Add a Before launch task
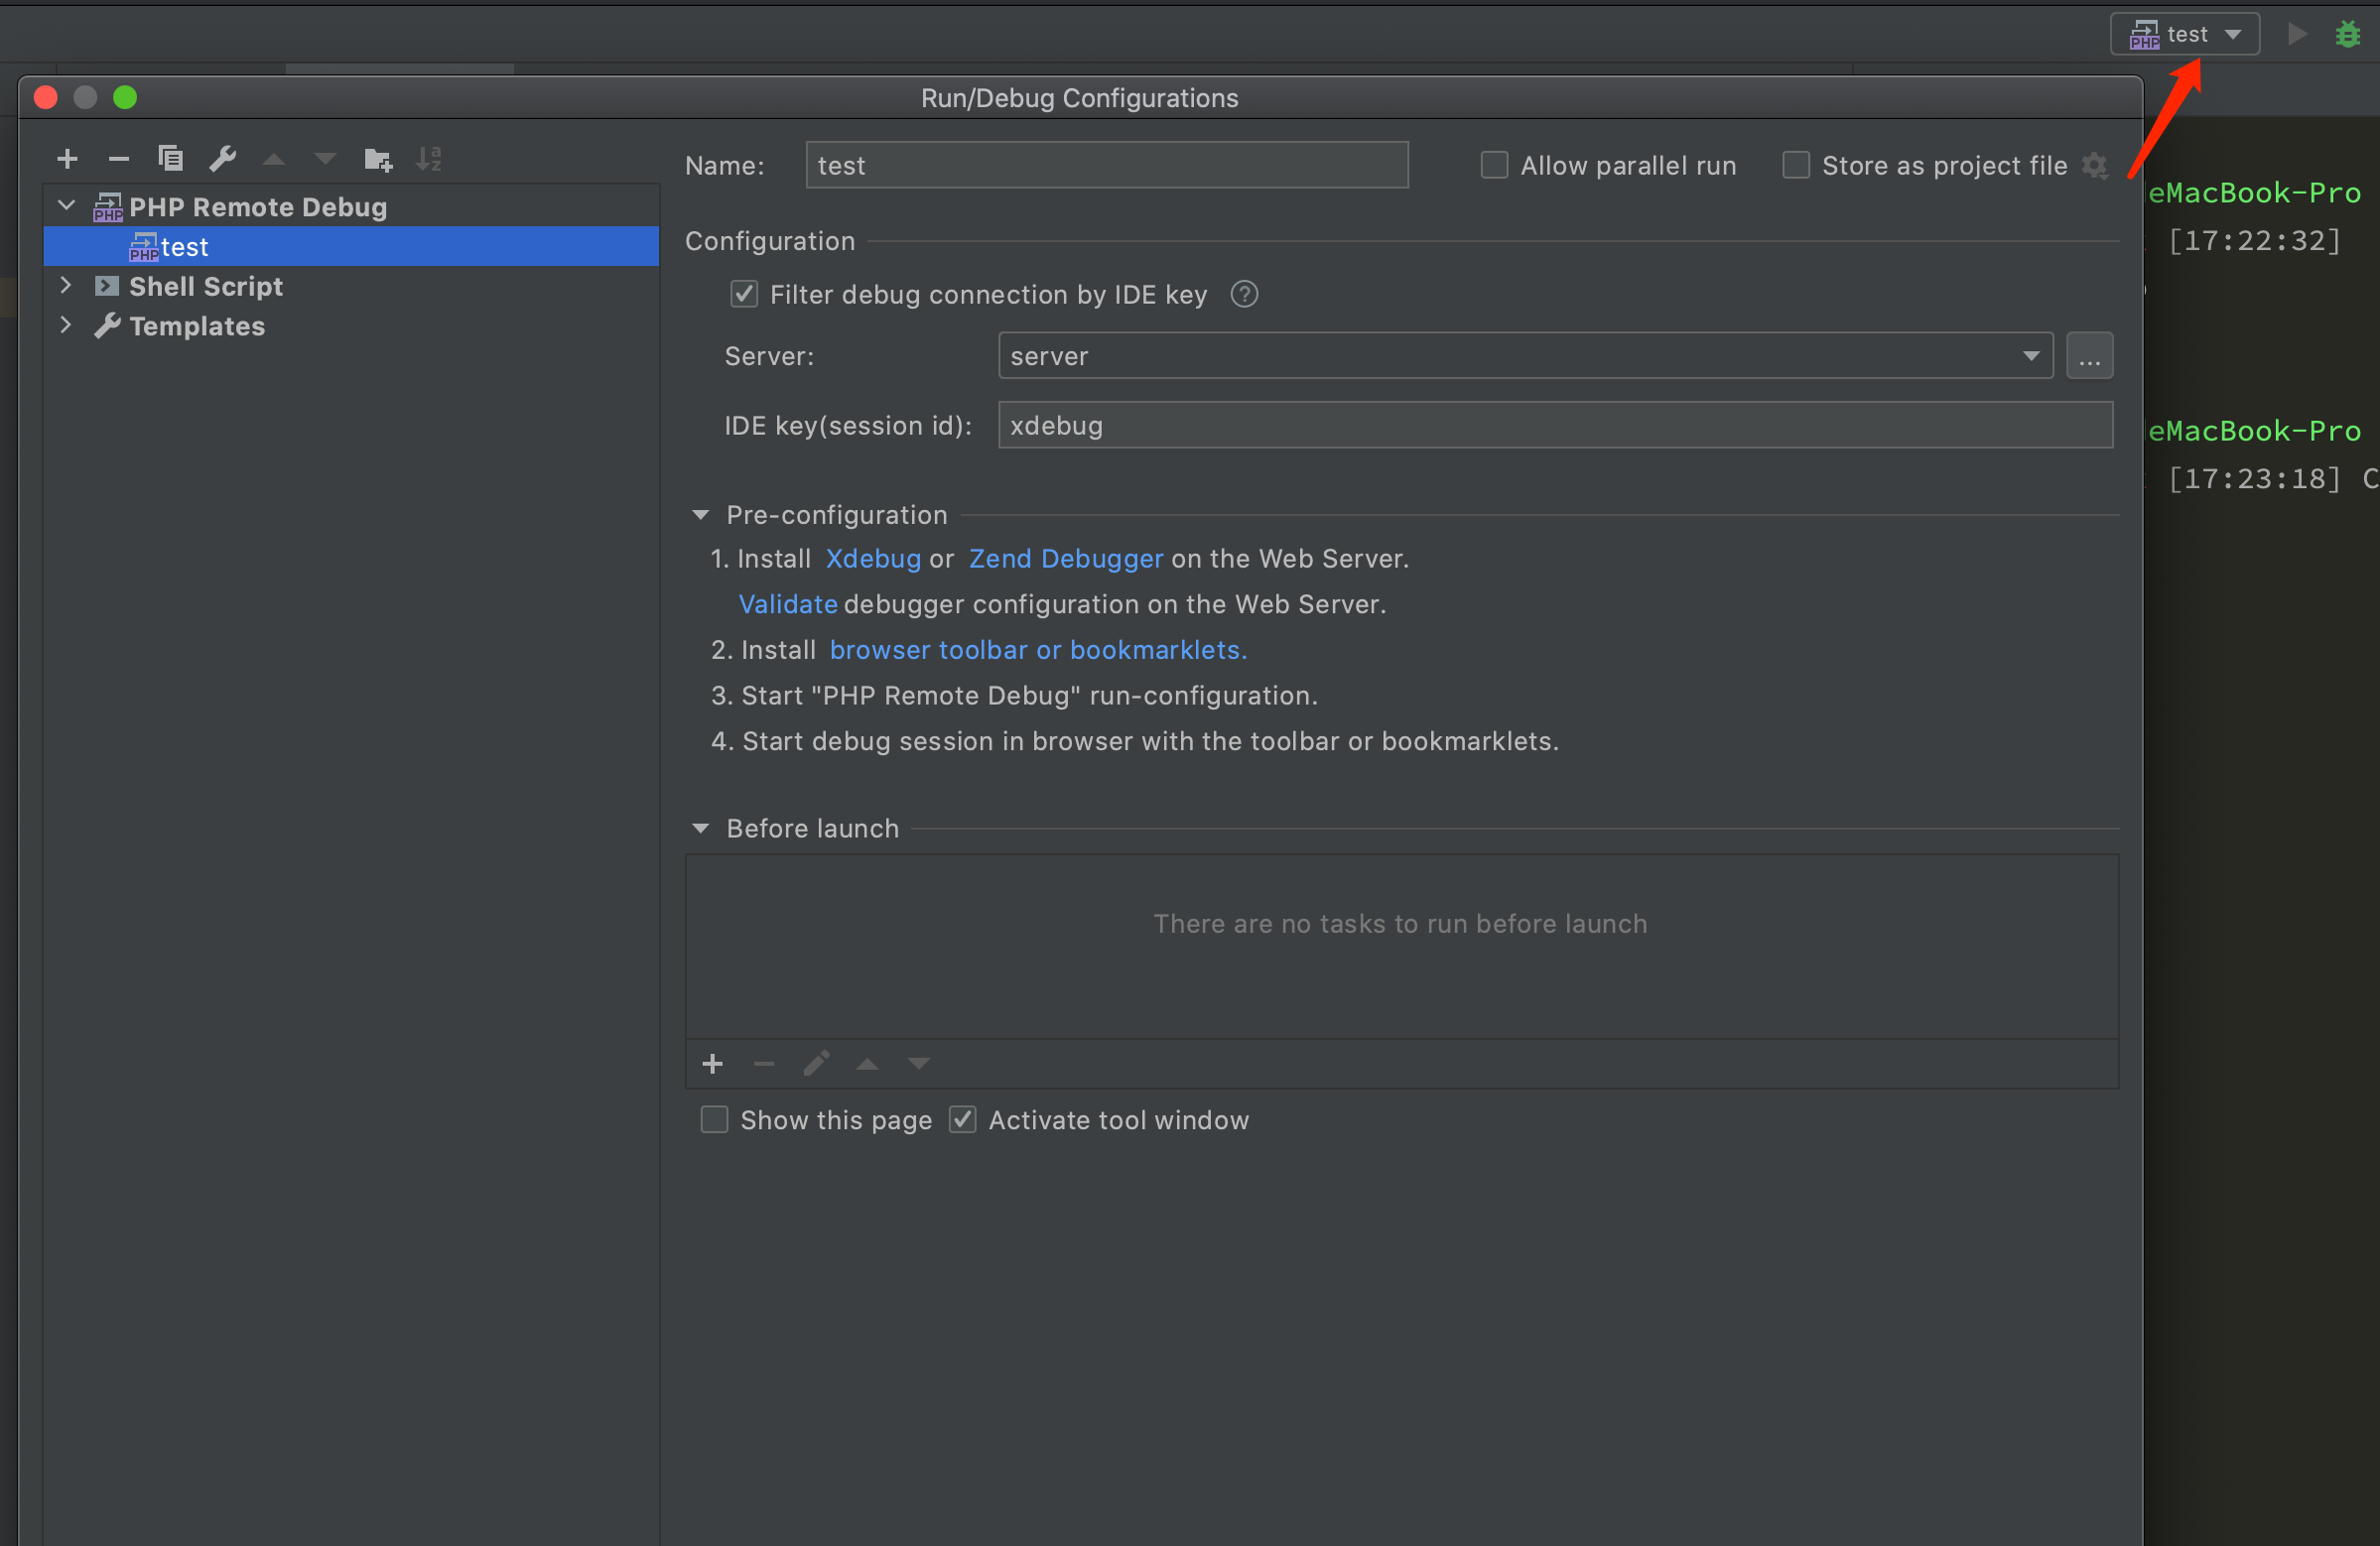This screenshot has width=2380, height=1546. click(712, 1064)
